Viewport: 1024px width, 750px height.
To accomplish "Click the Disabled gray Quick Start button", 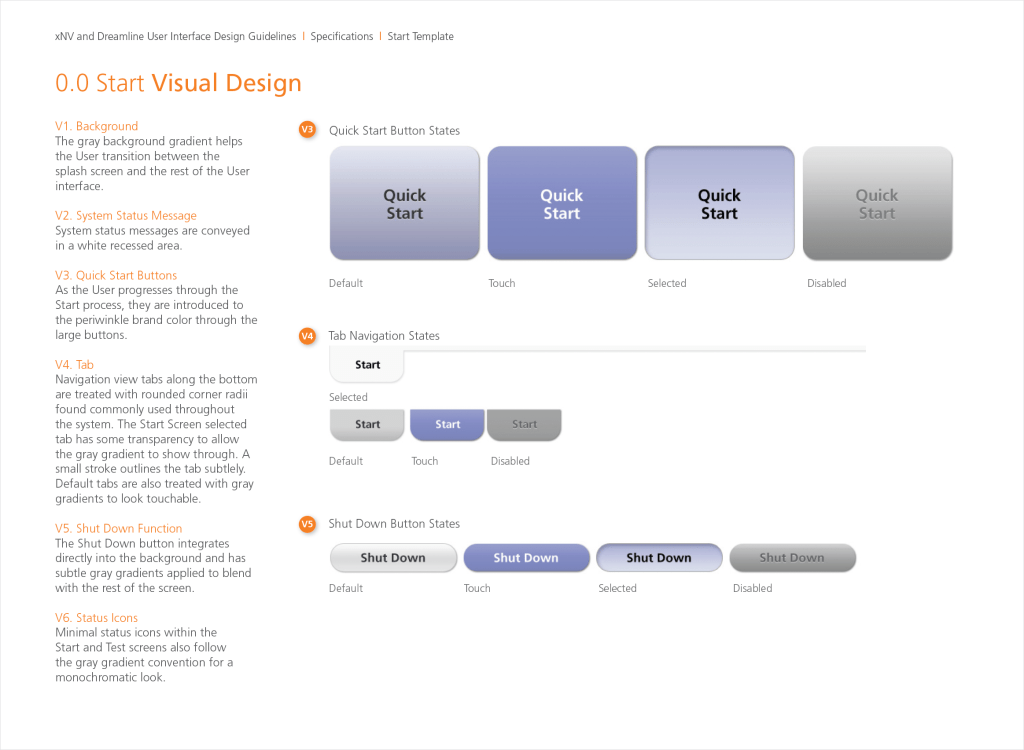I will (877, 204).
